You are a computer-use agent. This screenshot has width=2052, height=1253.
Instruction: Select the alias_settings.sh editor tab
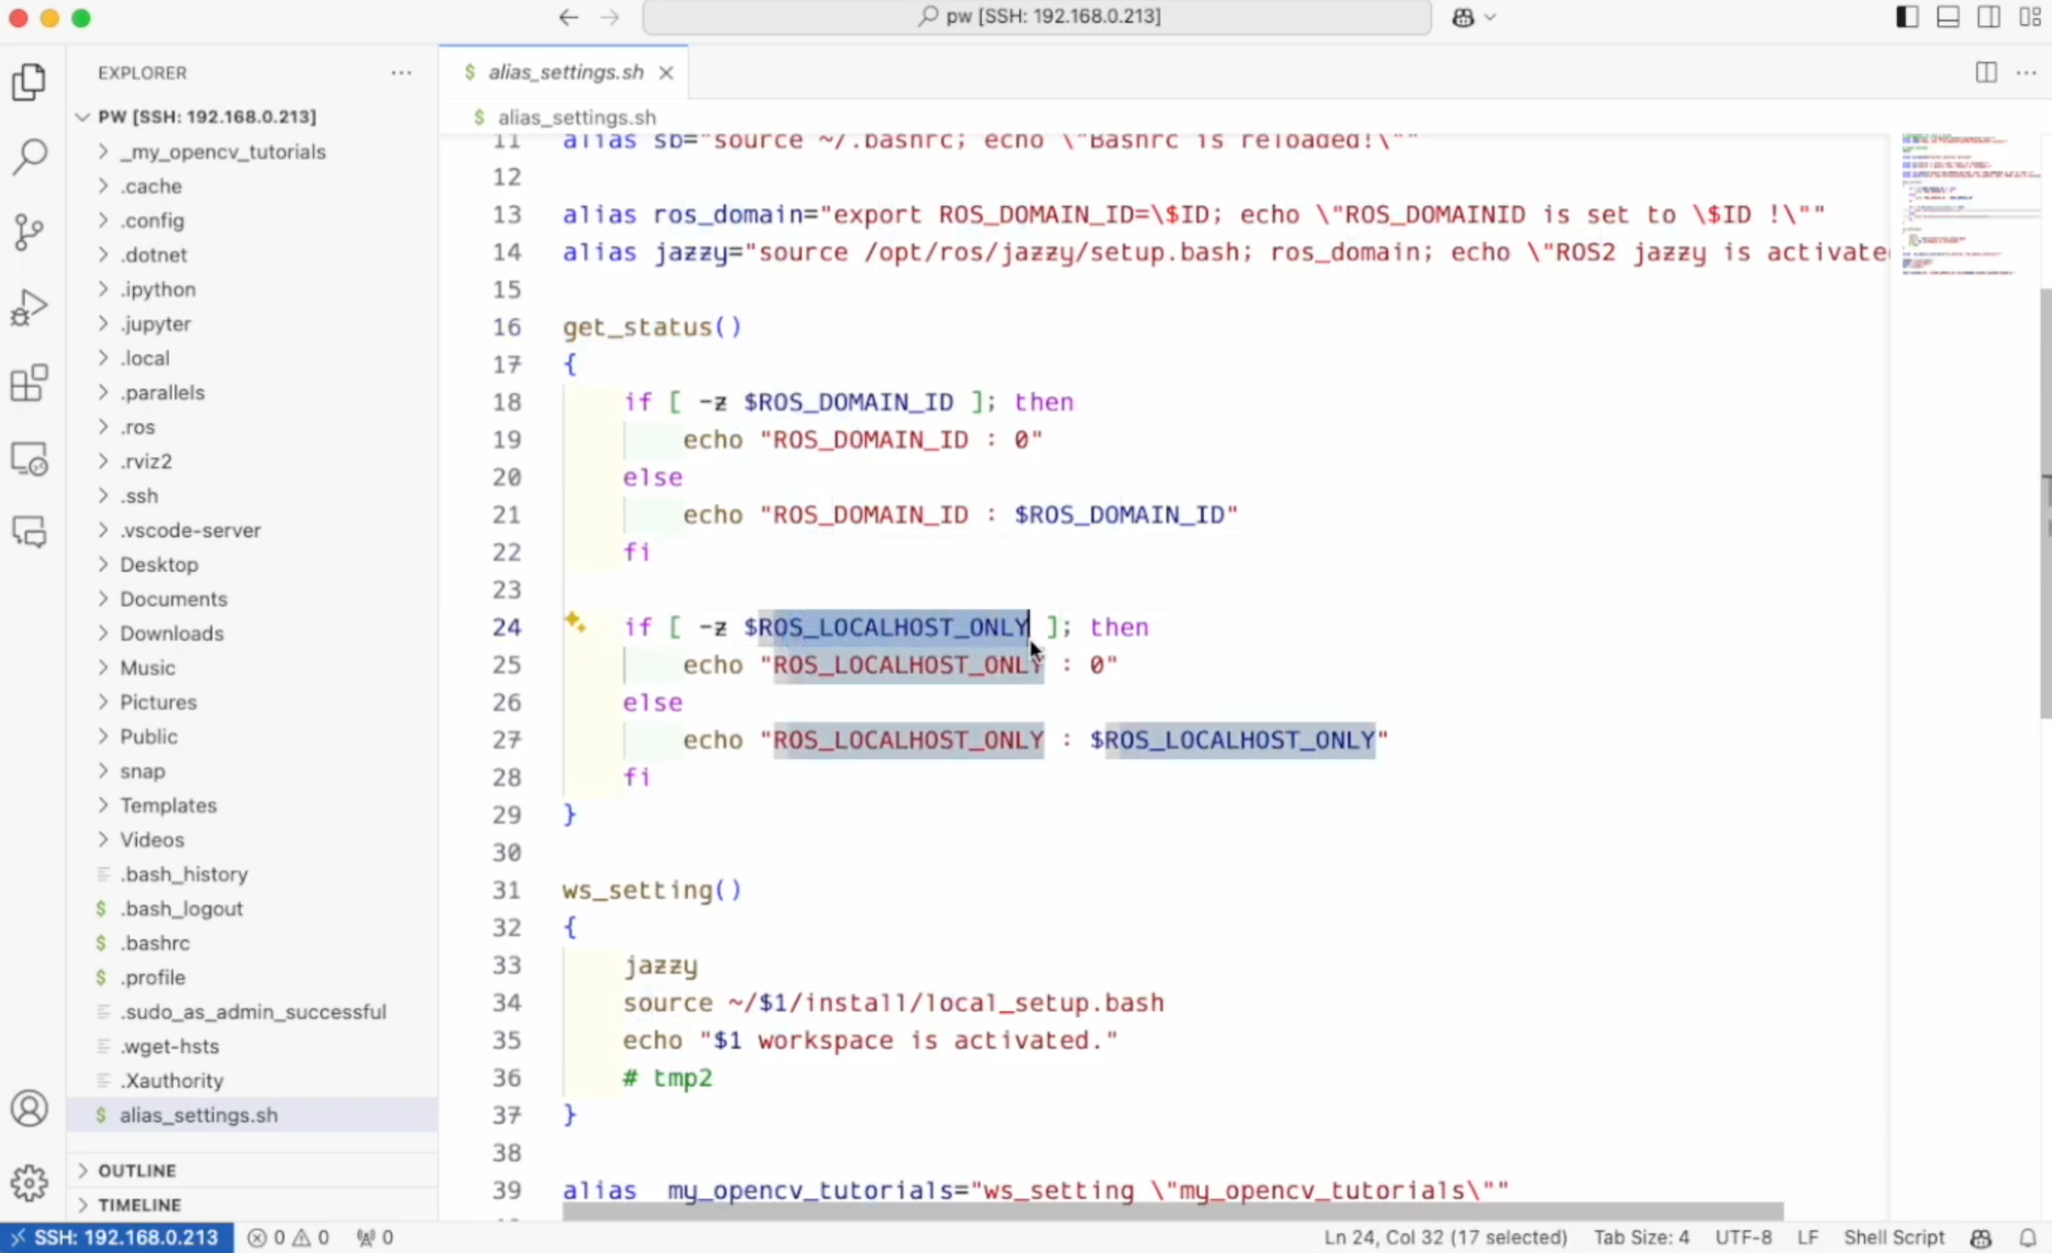tap(565, 72)
